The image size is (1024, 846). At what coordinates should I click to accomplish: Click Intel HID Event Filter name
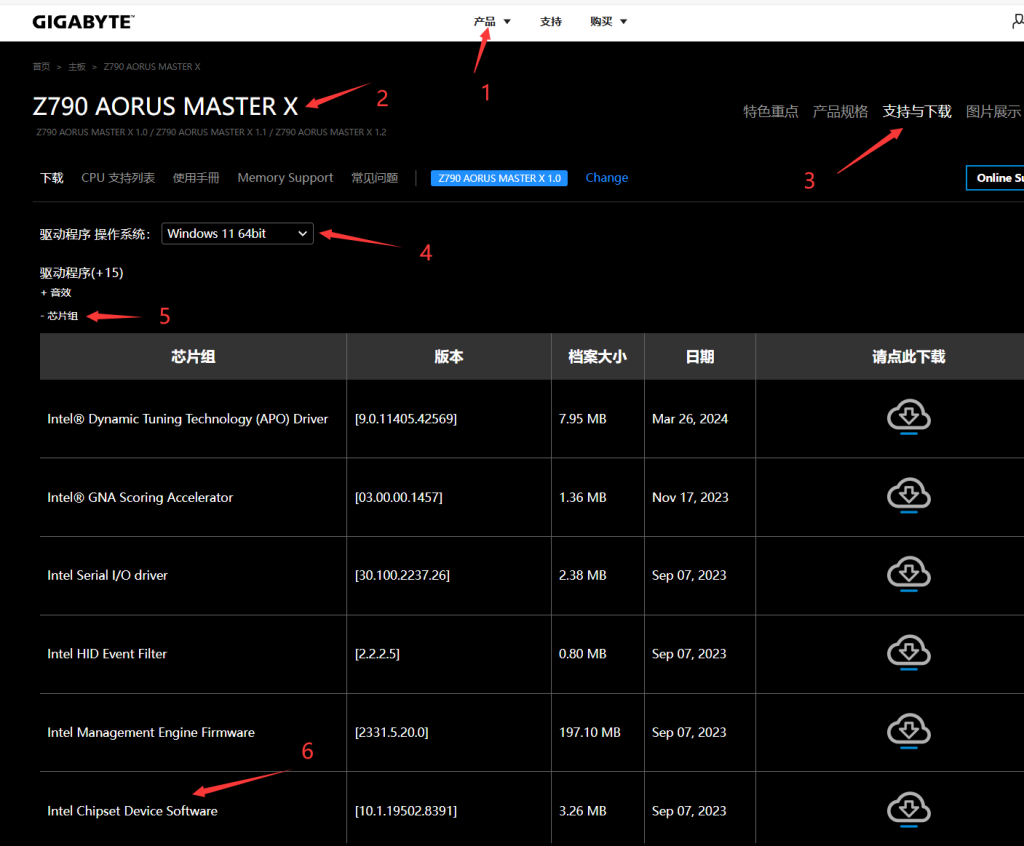[x=107, y=654]
